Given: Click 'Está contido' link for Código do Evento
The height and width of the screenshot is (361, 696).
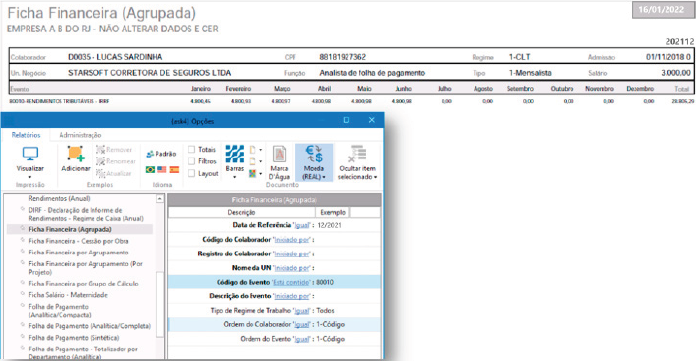Looking at the screenshot, I should [292, 282].
